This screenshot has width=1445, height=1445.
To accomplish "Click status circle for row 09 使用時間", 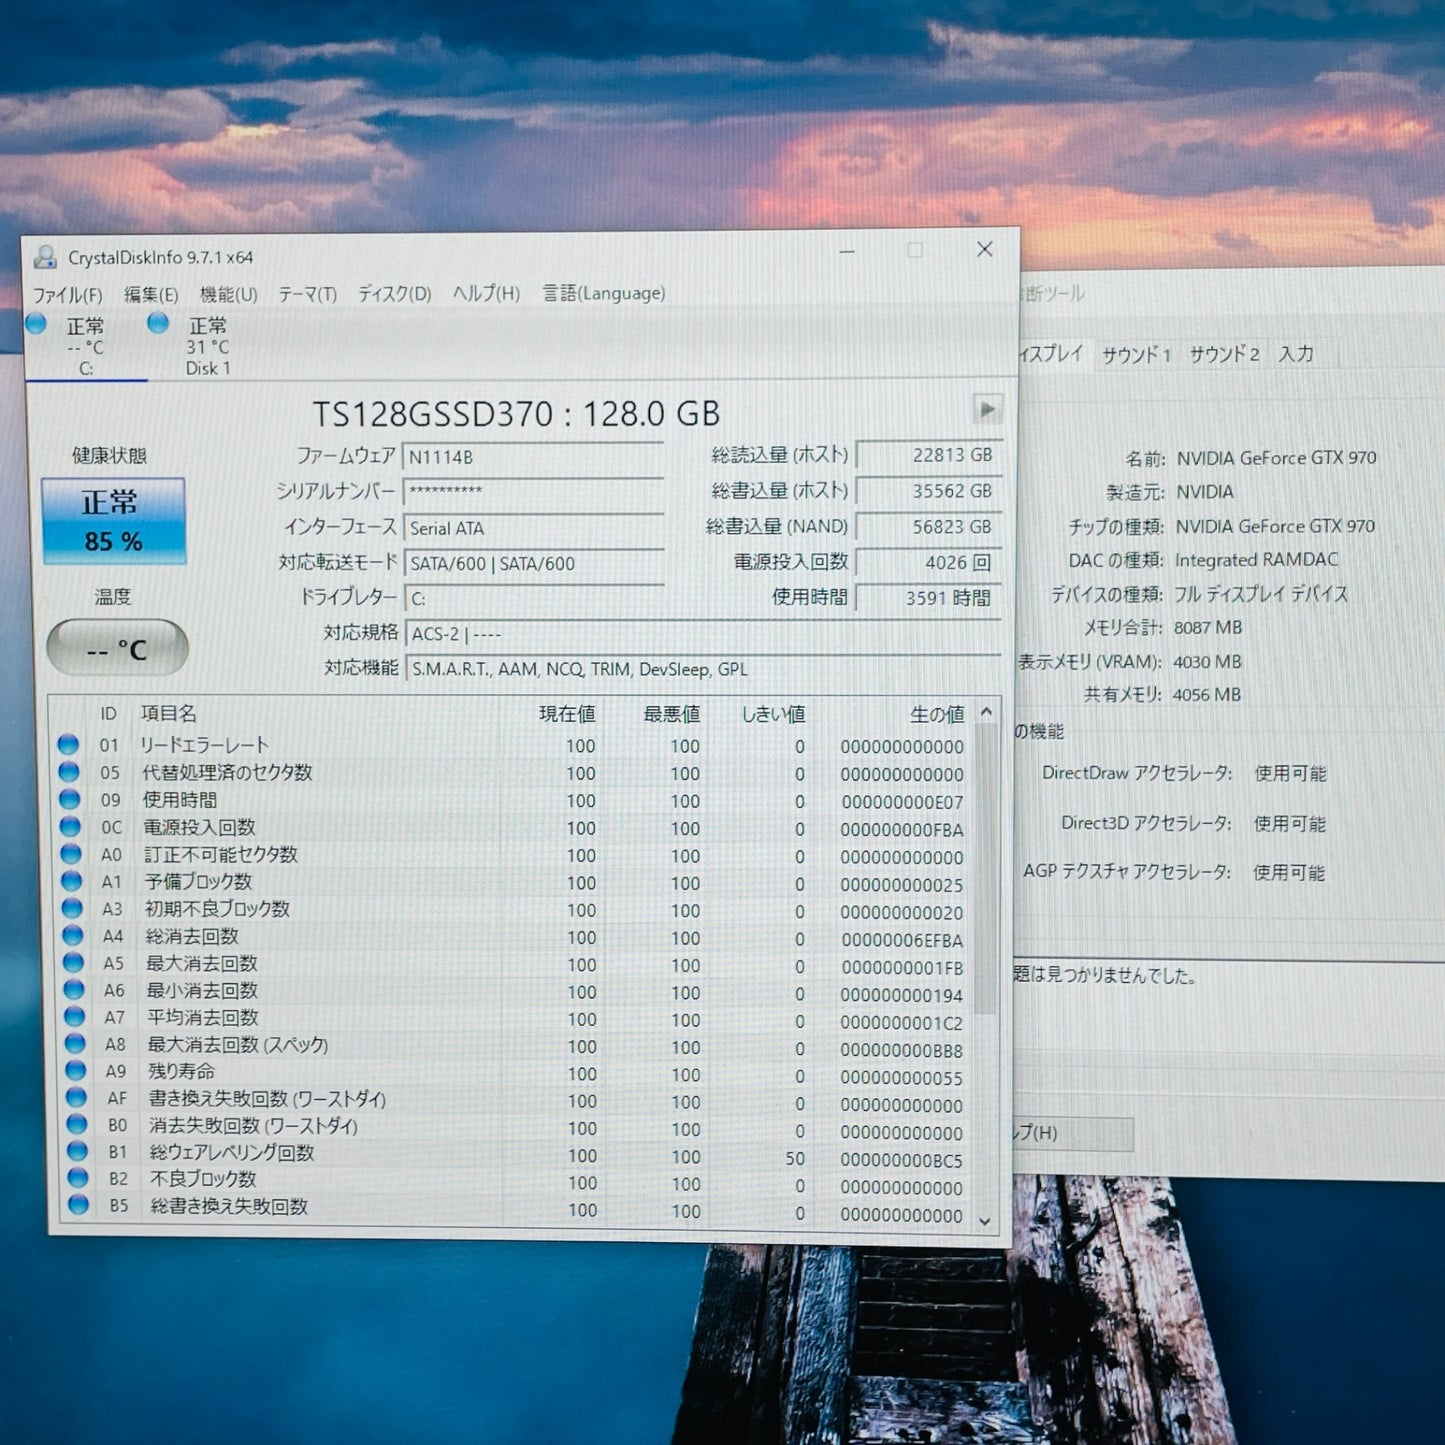I will click(x=69, y=799).
